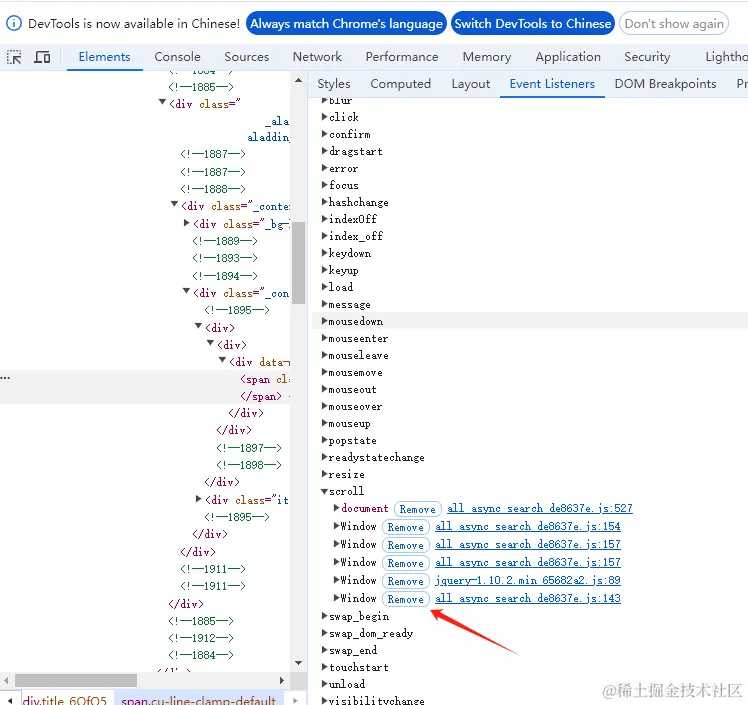The height and width of the screenshot is (705, 748).
Task: Switch to the Console tab
Action: 177,57
